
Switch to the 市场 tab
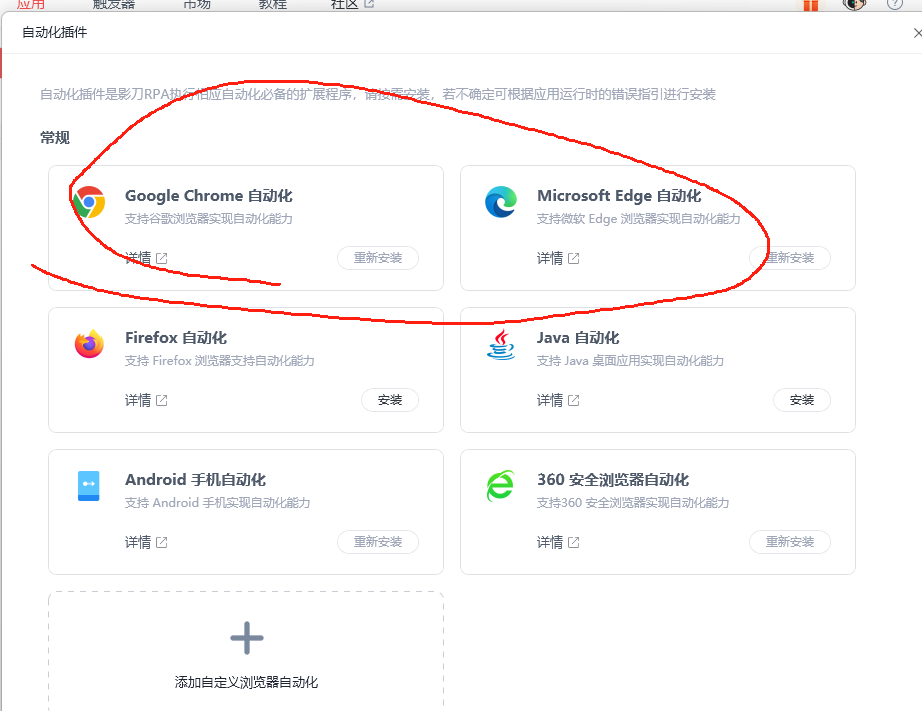tap(197, 4)
